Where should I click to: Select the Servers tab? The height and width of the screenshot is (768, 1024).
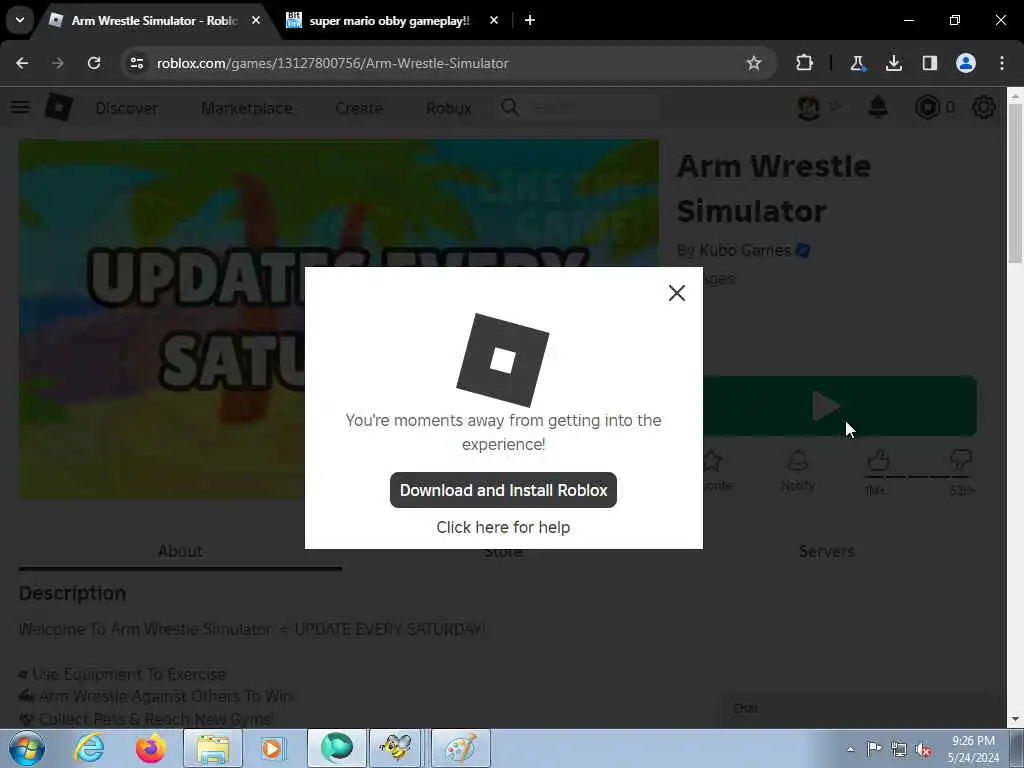[826, 551]
